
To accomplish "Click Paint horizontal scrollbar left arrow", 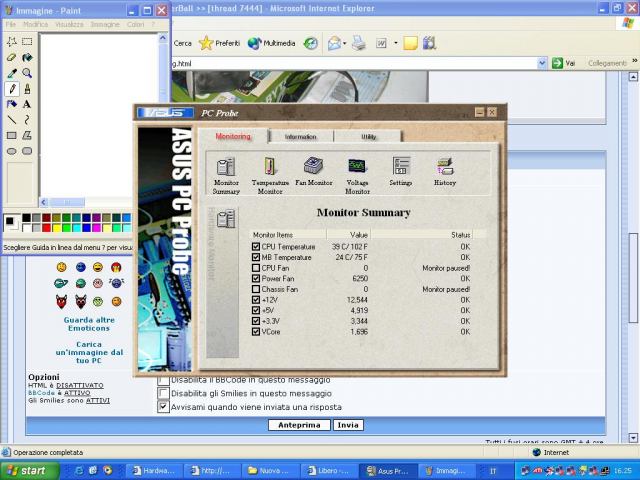I will pos(44,202).
